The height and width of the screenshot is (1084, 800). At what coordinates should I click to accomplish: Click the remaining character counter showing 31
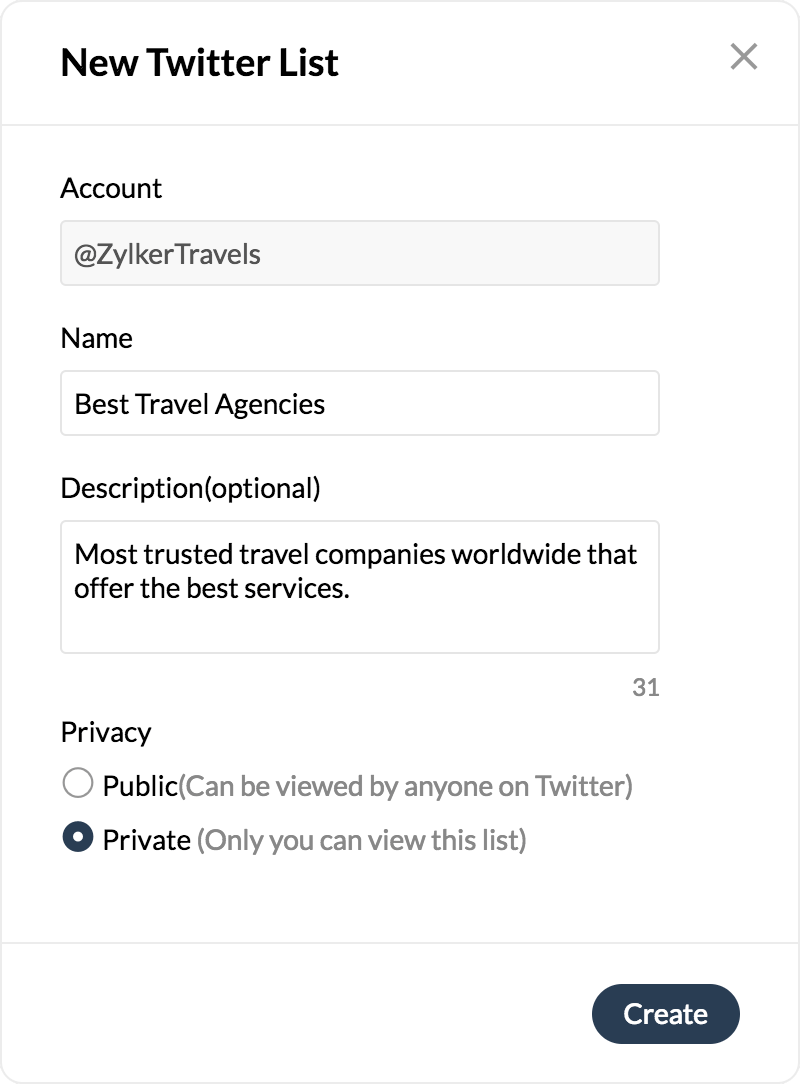pyautogui.click(x=646, y=688)
